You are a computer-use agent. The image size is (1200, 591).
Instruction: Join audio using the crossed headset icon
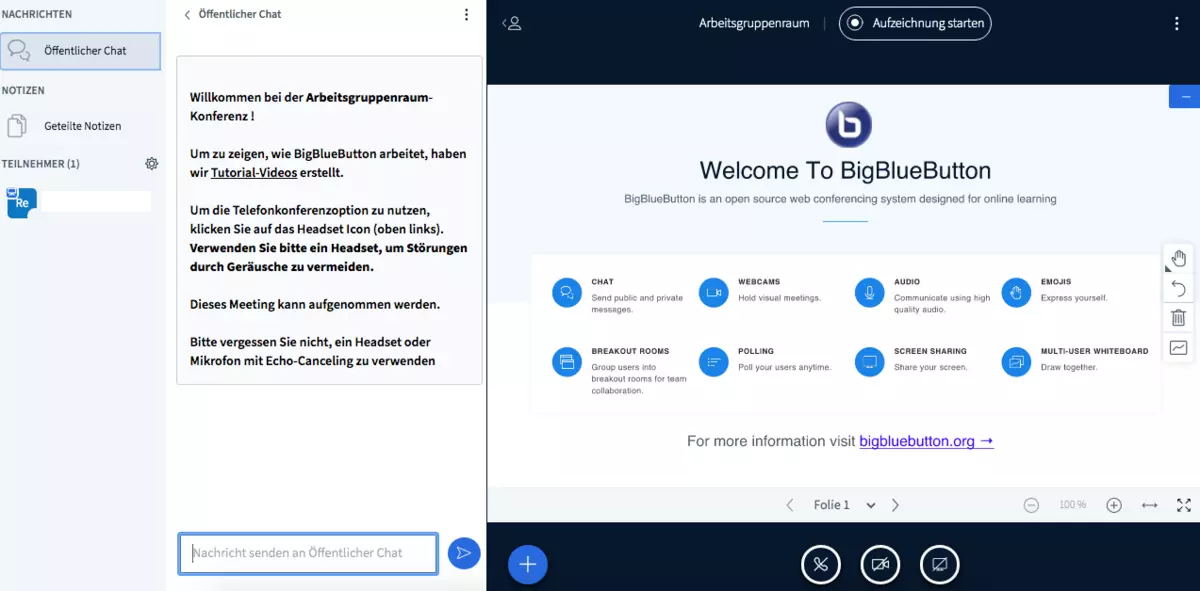[821, 564]
